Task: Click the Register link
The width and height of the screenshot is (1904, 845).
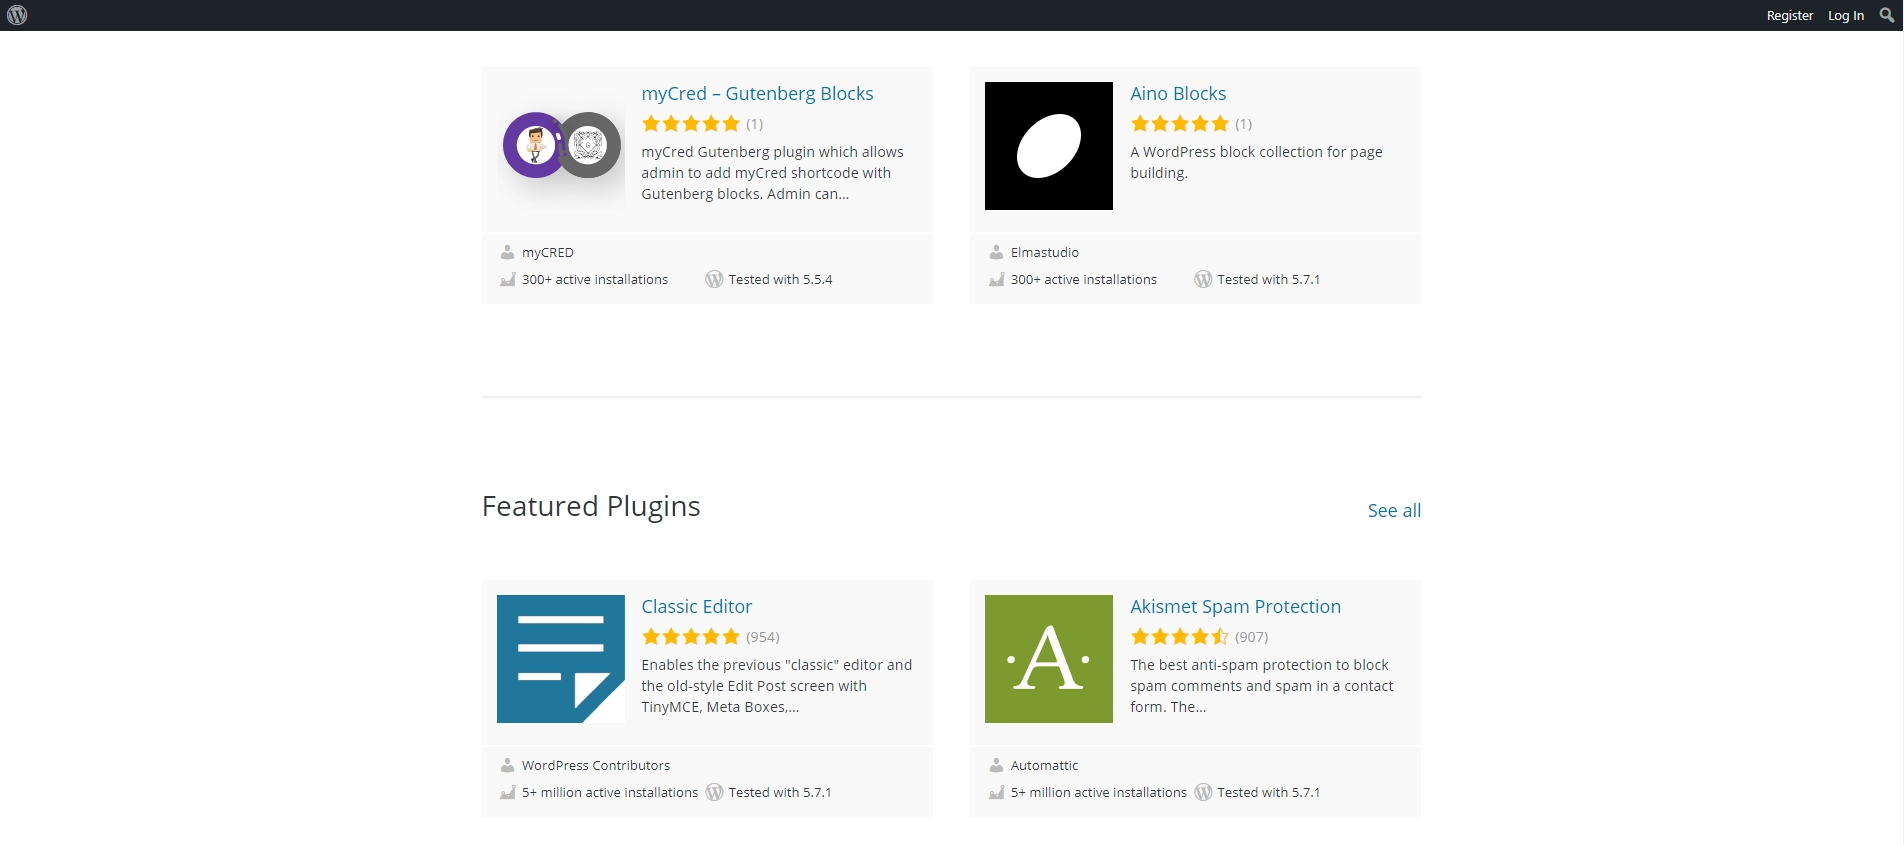Action: coord(1789,15)
